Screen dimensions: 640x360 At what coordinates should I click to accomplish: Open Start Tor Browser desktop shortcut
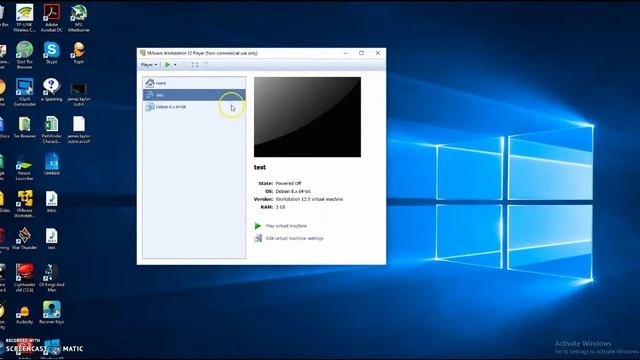24,55
